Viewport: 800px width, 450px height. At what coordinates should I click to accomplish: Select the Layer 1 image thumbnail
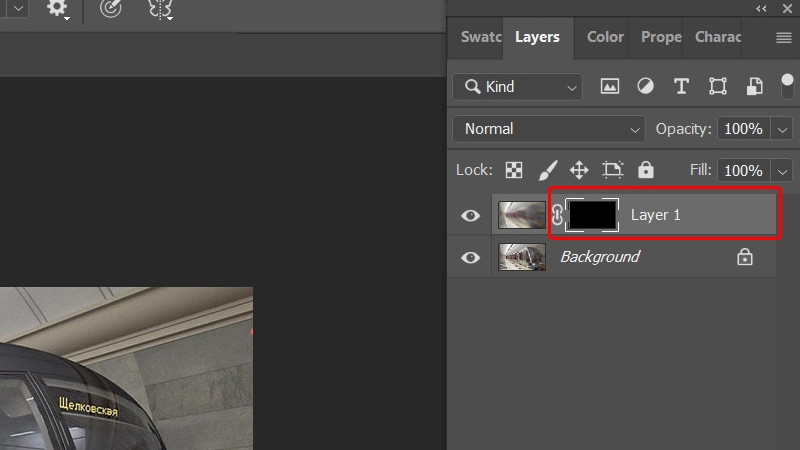pyautogui.click(x=522, y=215)
